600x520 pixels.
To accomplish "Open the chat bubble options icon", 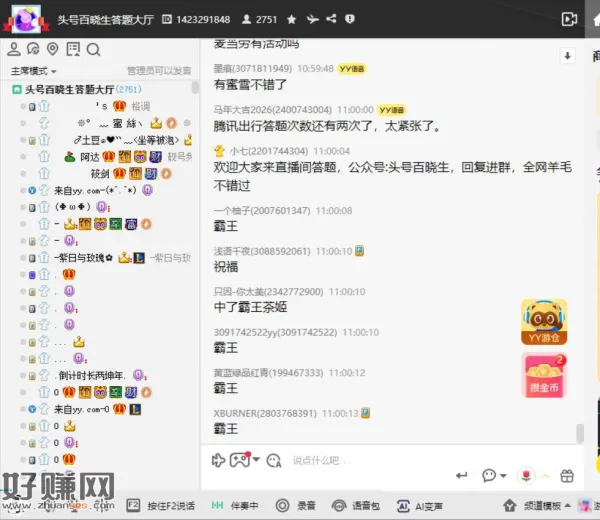I will click(x=489, y=476).
